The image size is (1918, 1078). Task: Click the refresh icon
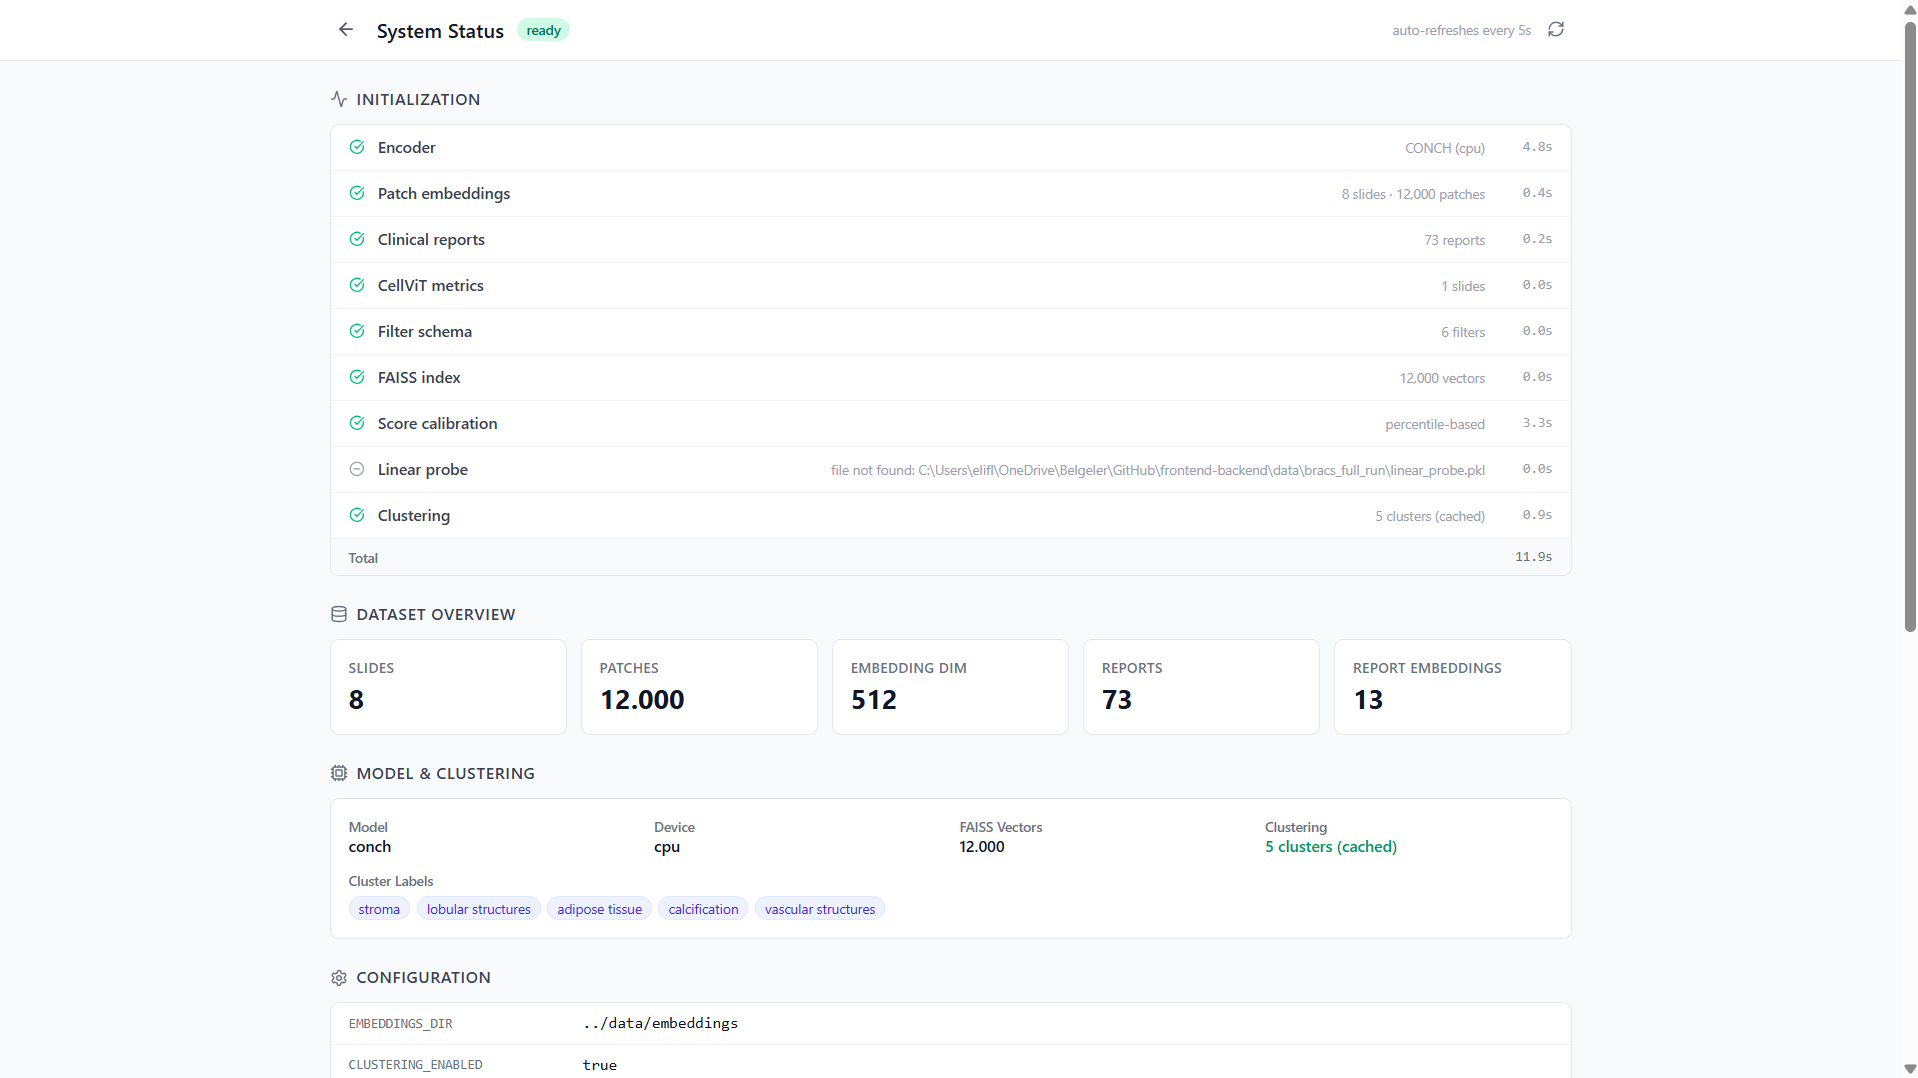[1556, 30]
